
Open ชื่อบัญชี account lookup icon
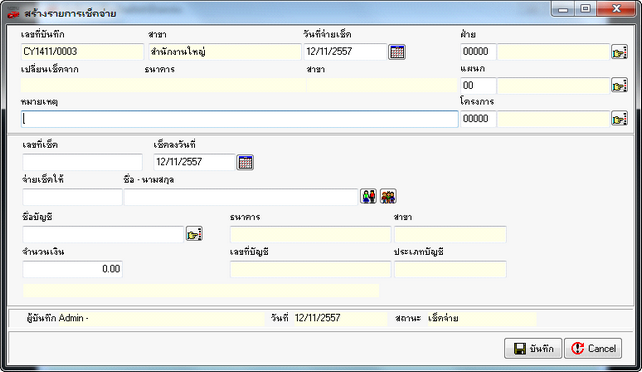(194, 234)
